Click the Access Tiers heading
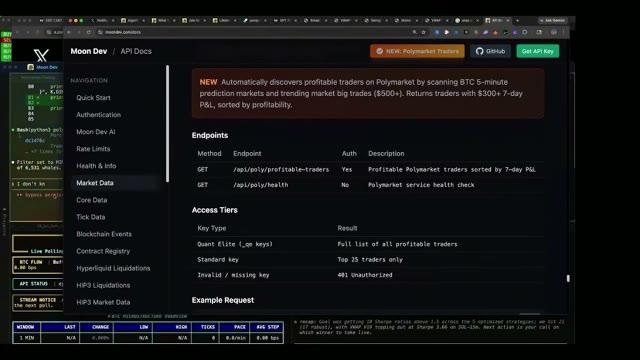The image size is (640, 360). tap(215, 210)
